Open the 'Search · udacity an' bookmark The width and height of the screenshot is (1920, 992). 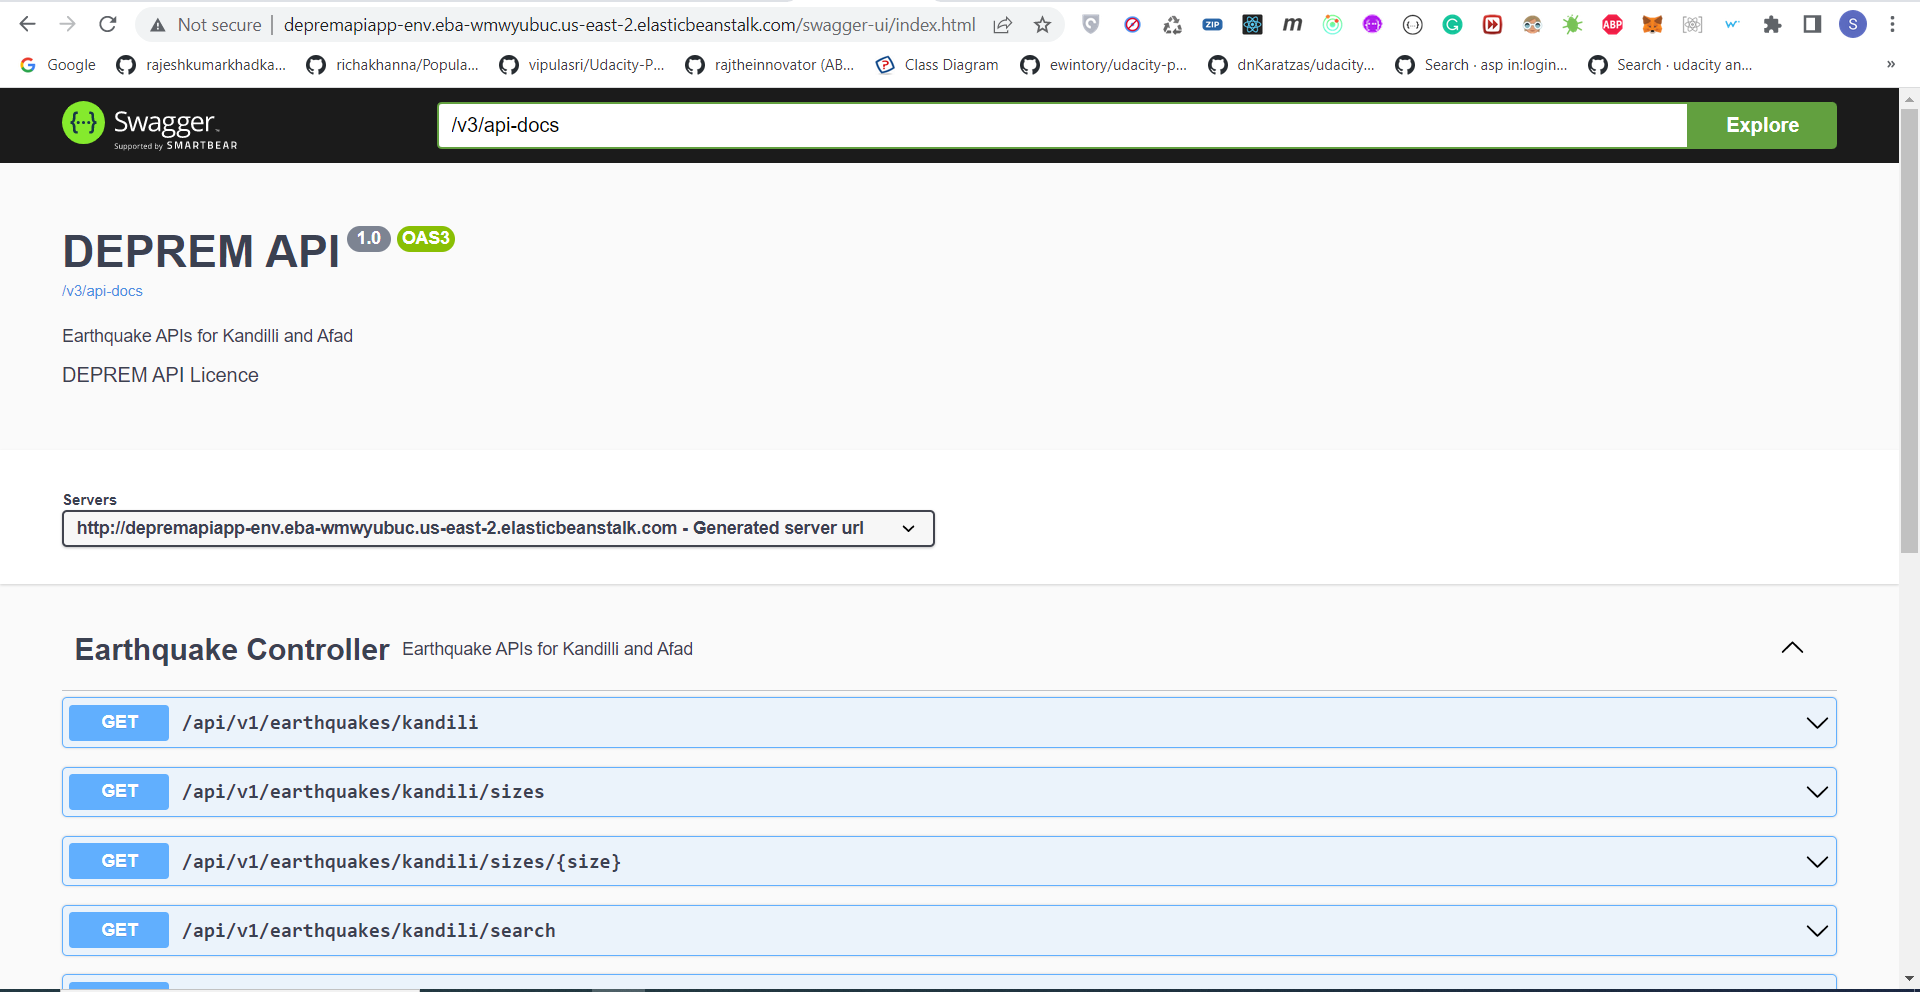[x=1670, y=65]
